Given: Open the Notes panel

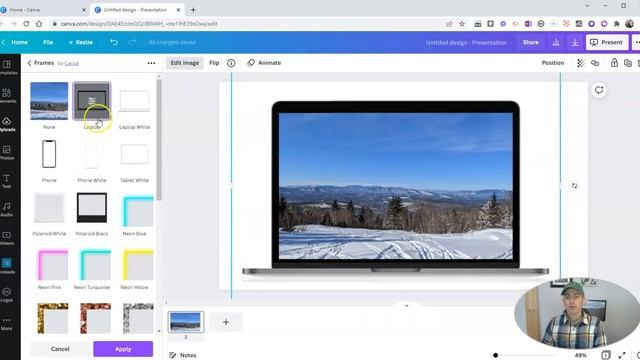Looking at the screenshot, I should 182,355.
